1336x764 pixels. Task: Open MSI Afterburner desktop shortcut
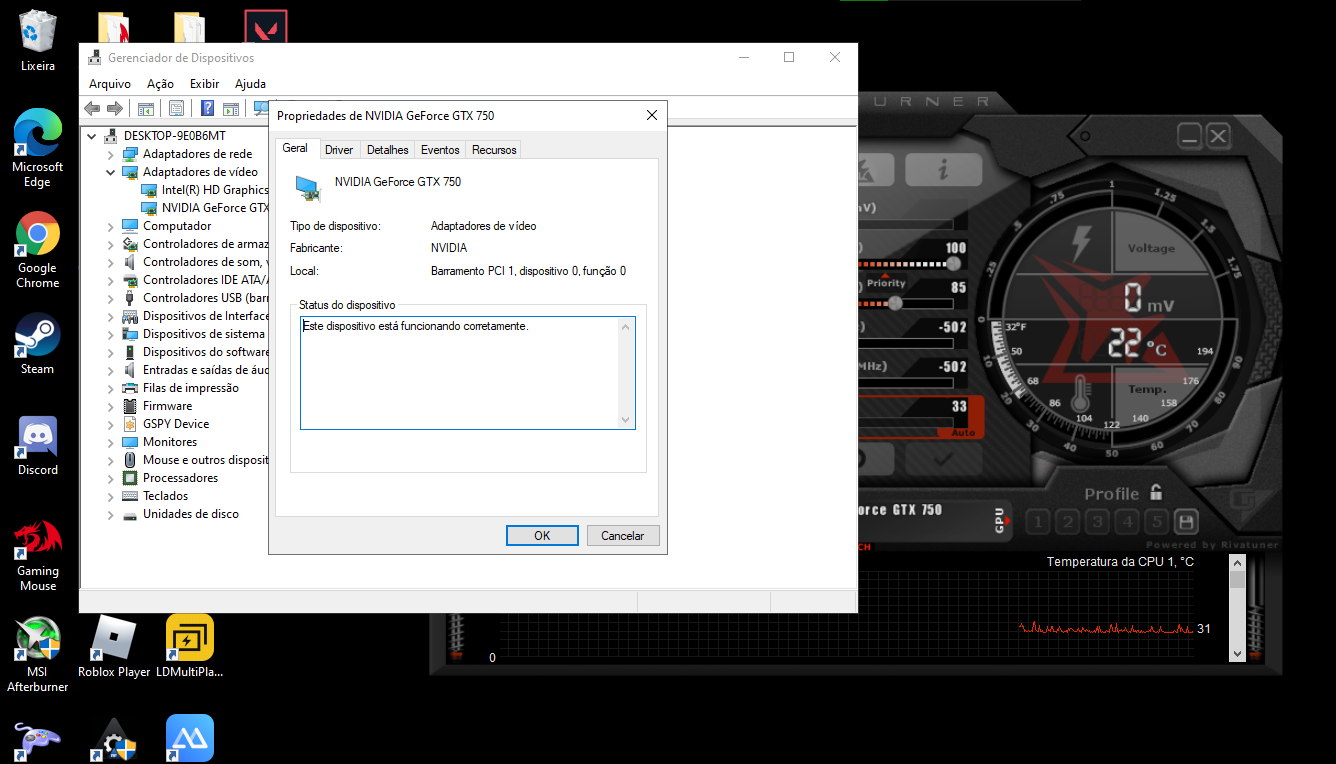pyautogui.click(x=38, y=655)
